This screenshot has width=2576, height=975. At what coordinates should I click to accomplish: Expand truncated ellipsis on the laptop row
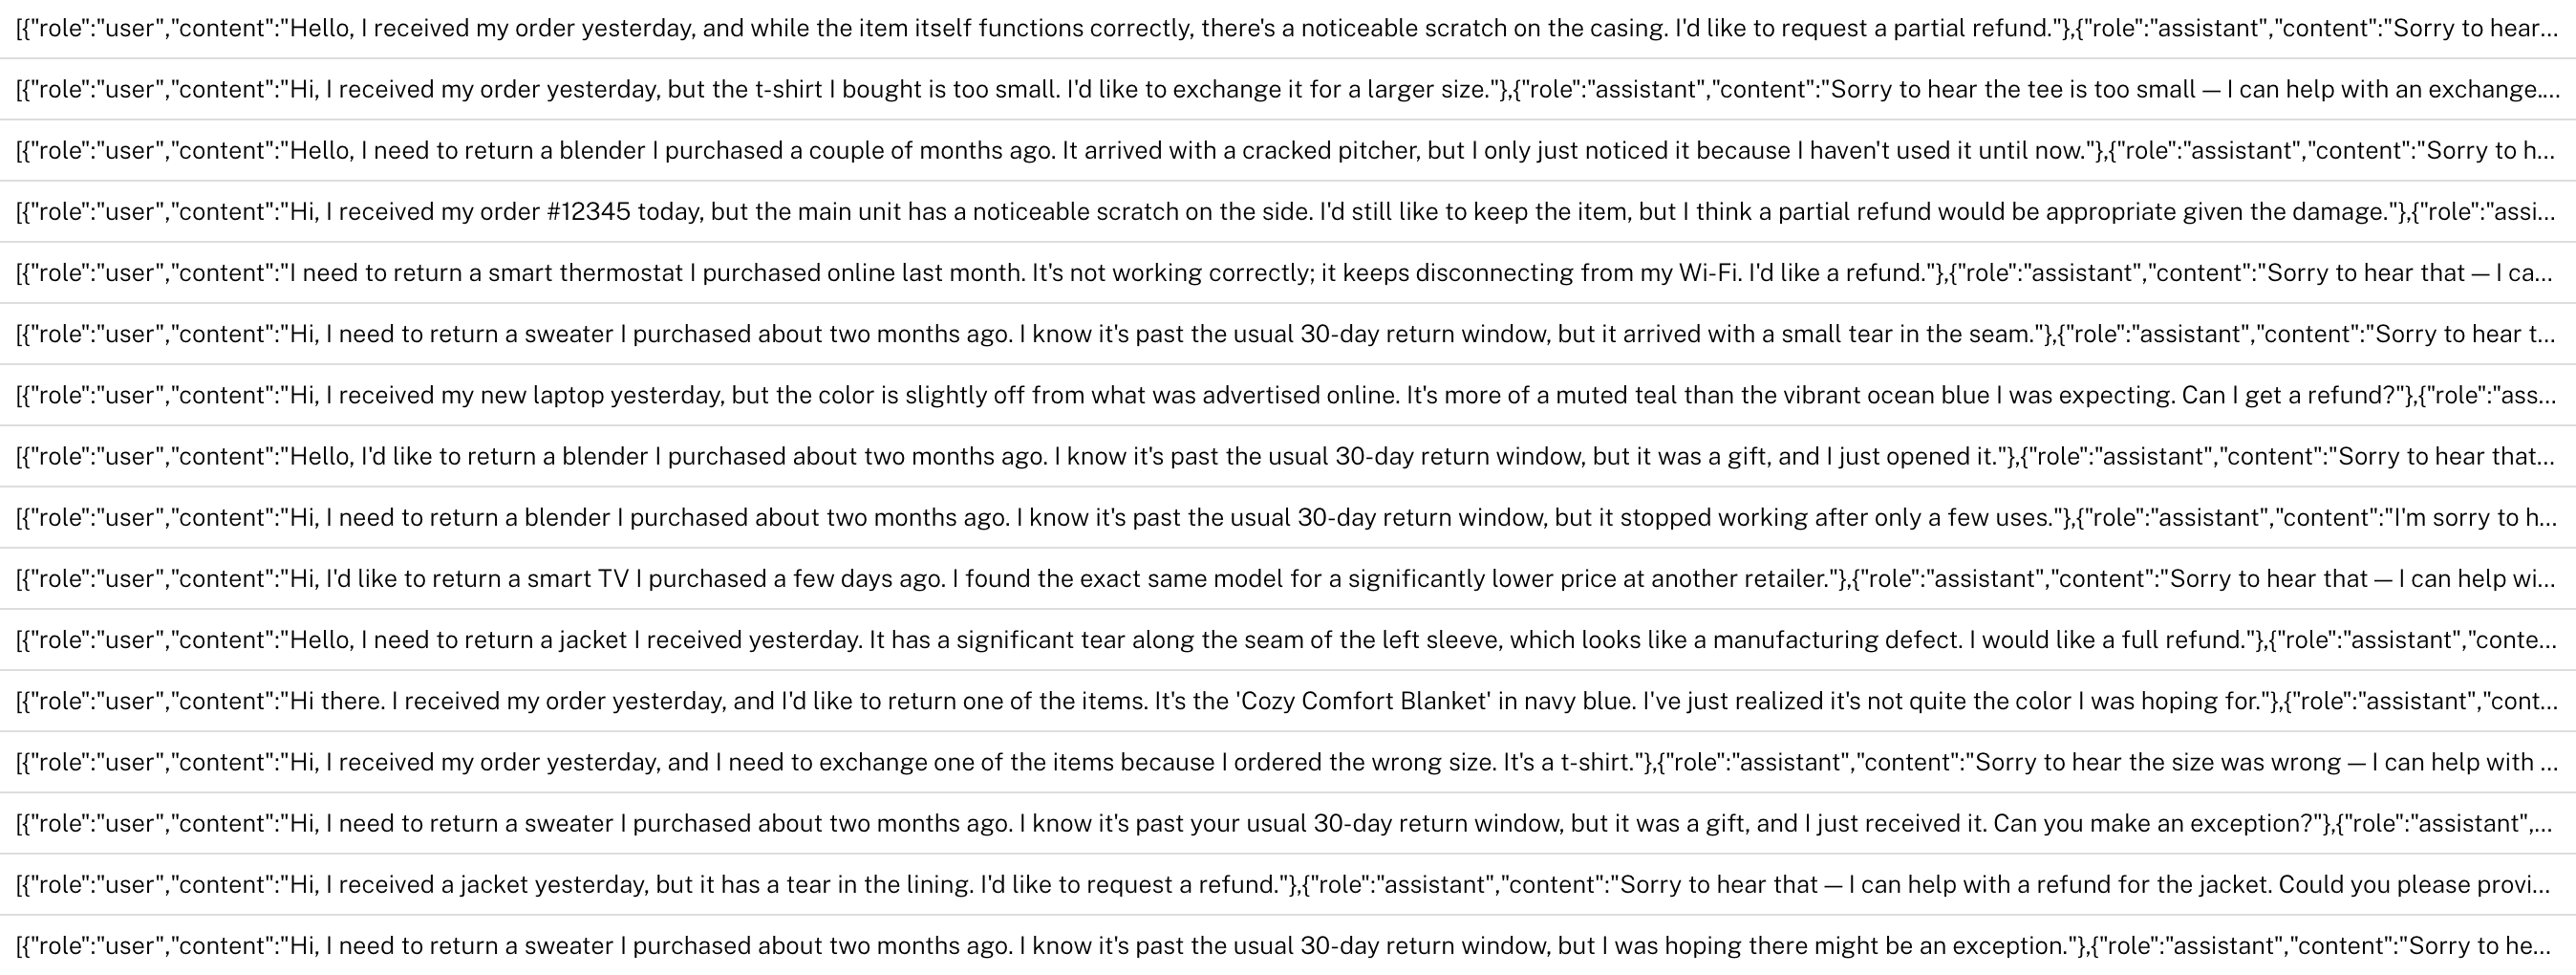pos(2545,396)
